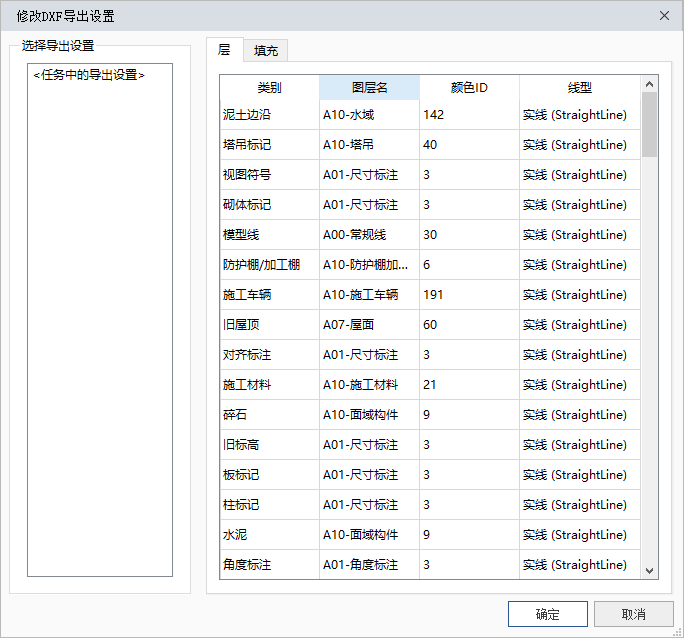This screenshot has height=638, width=684.
Task: Select the 碎石 category cell
Action: (270, 415)
